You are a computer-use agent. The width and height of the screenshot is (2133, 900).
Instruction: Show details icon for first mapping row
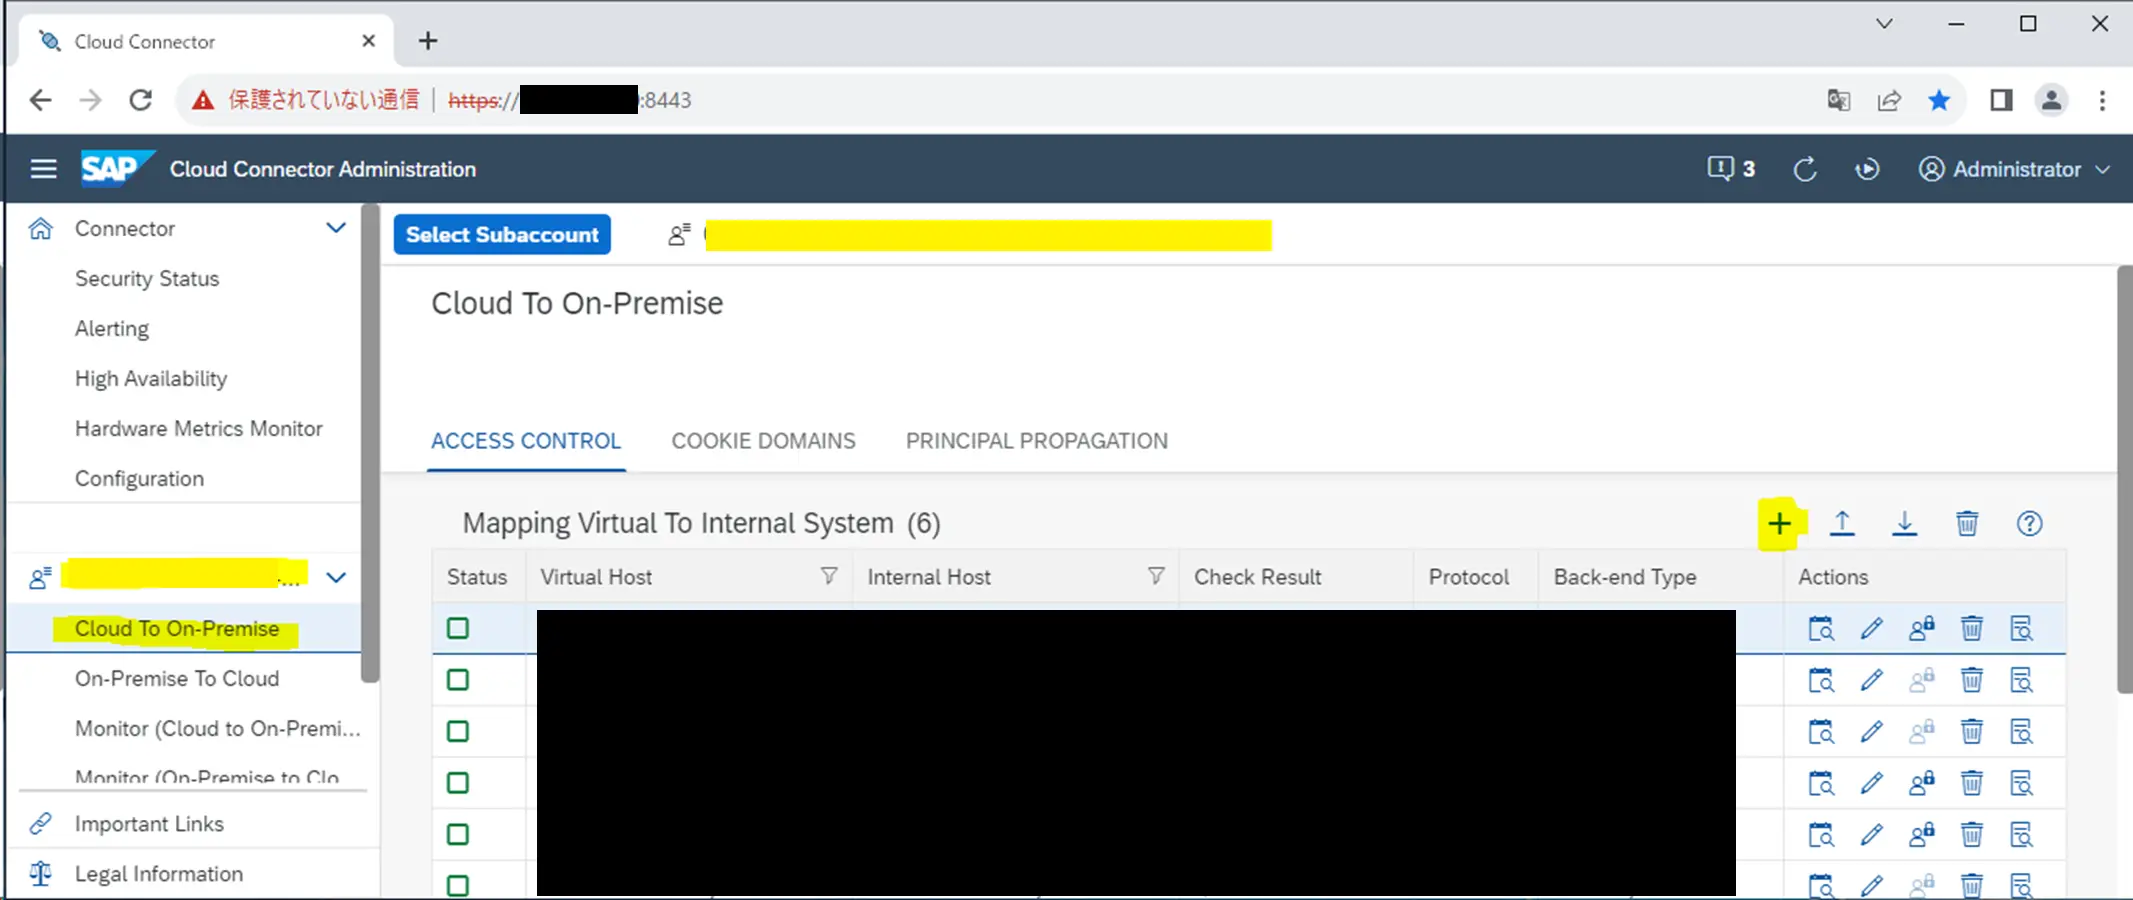[2021, 629]
